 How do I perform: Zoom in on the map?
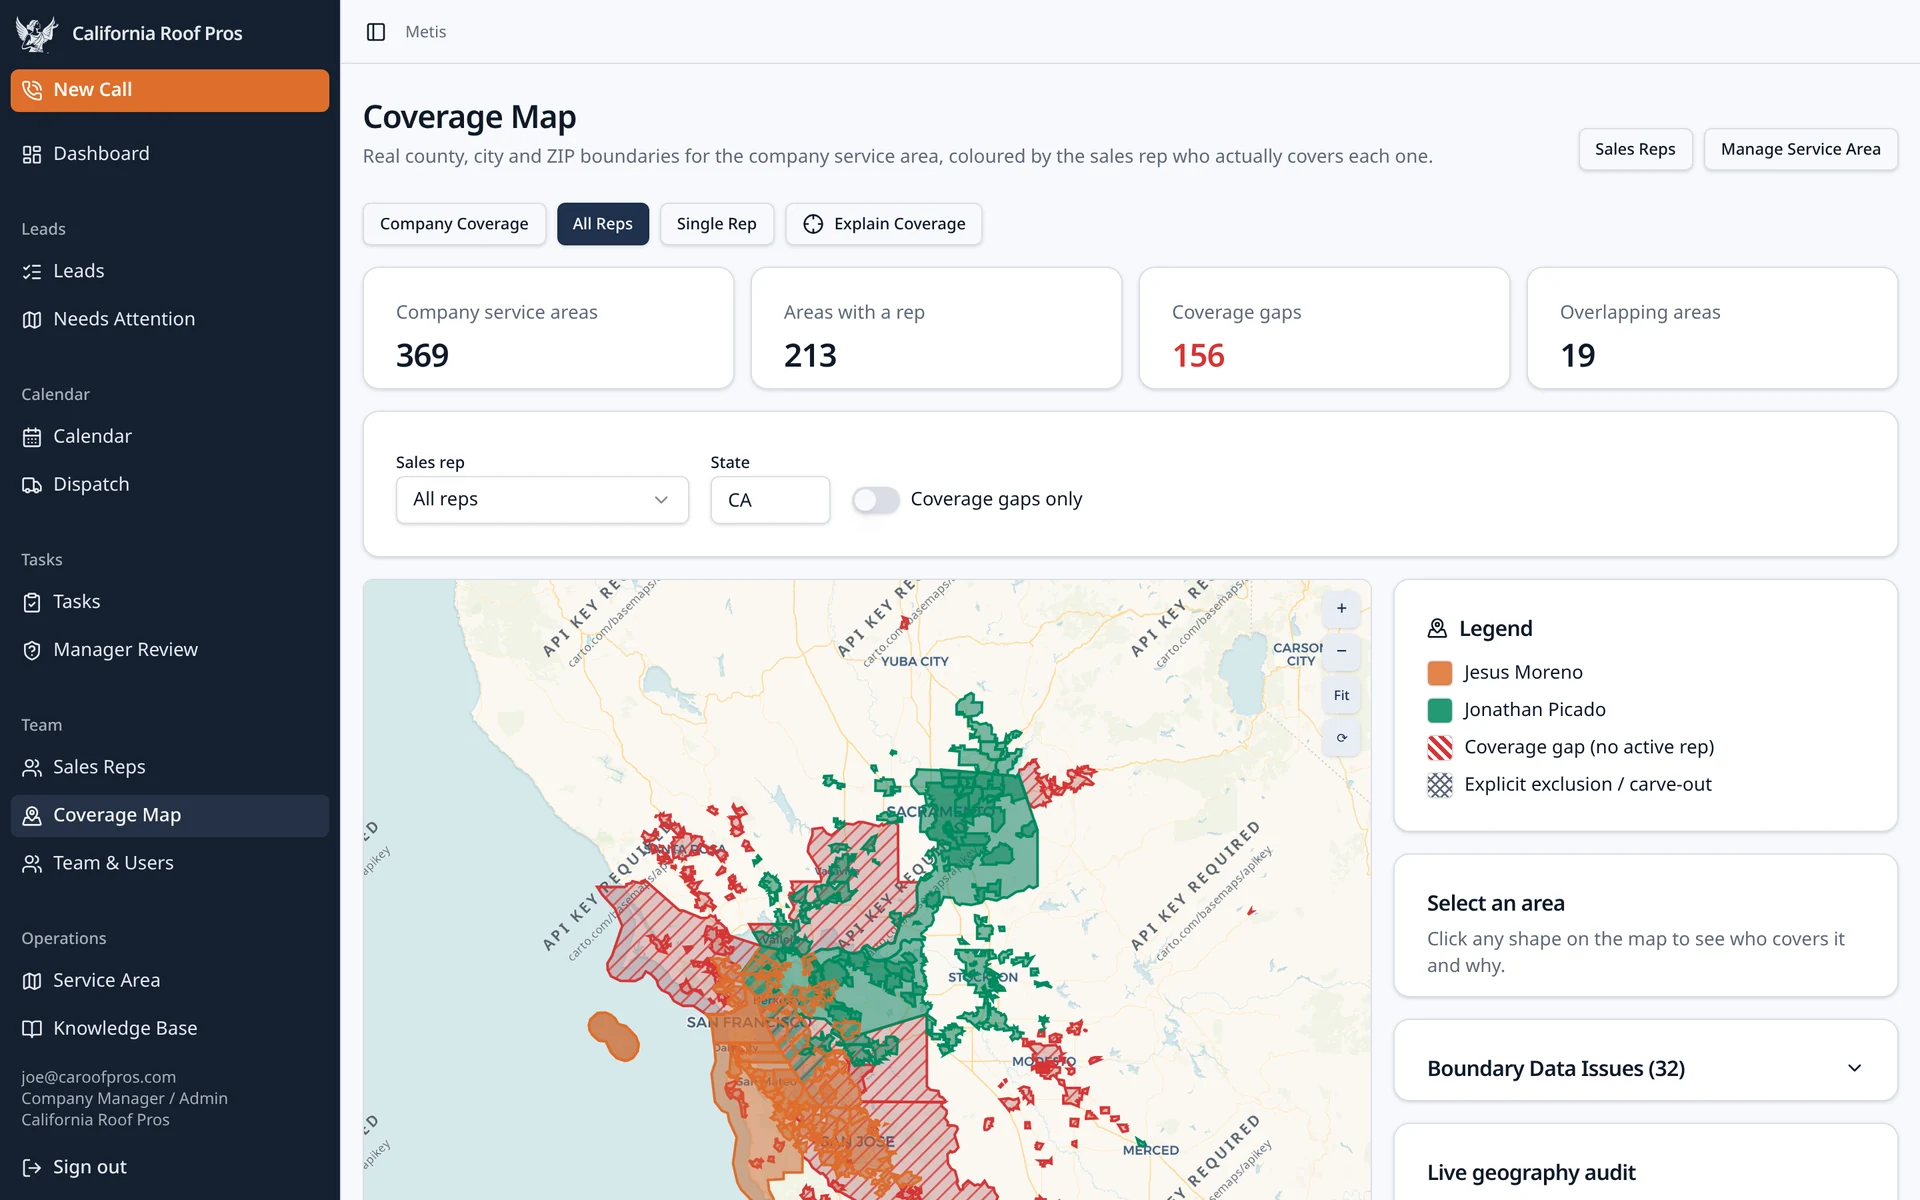click(1341, 608)
